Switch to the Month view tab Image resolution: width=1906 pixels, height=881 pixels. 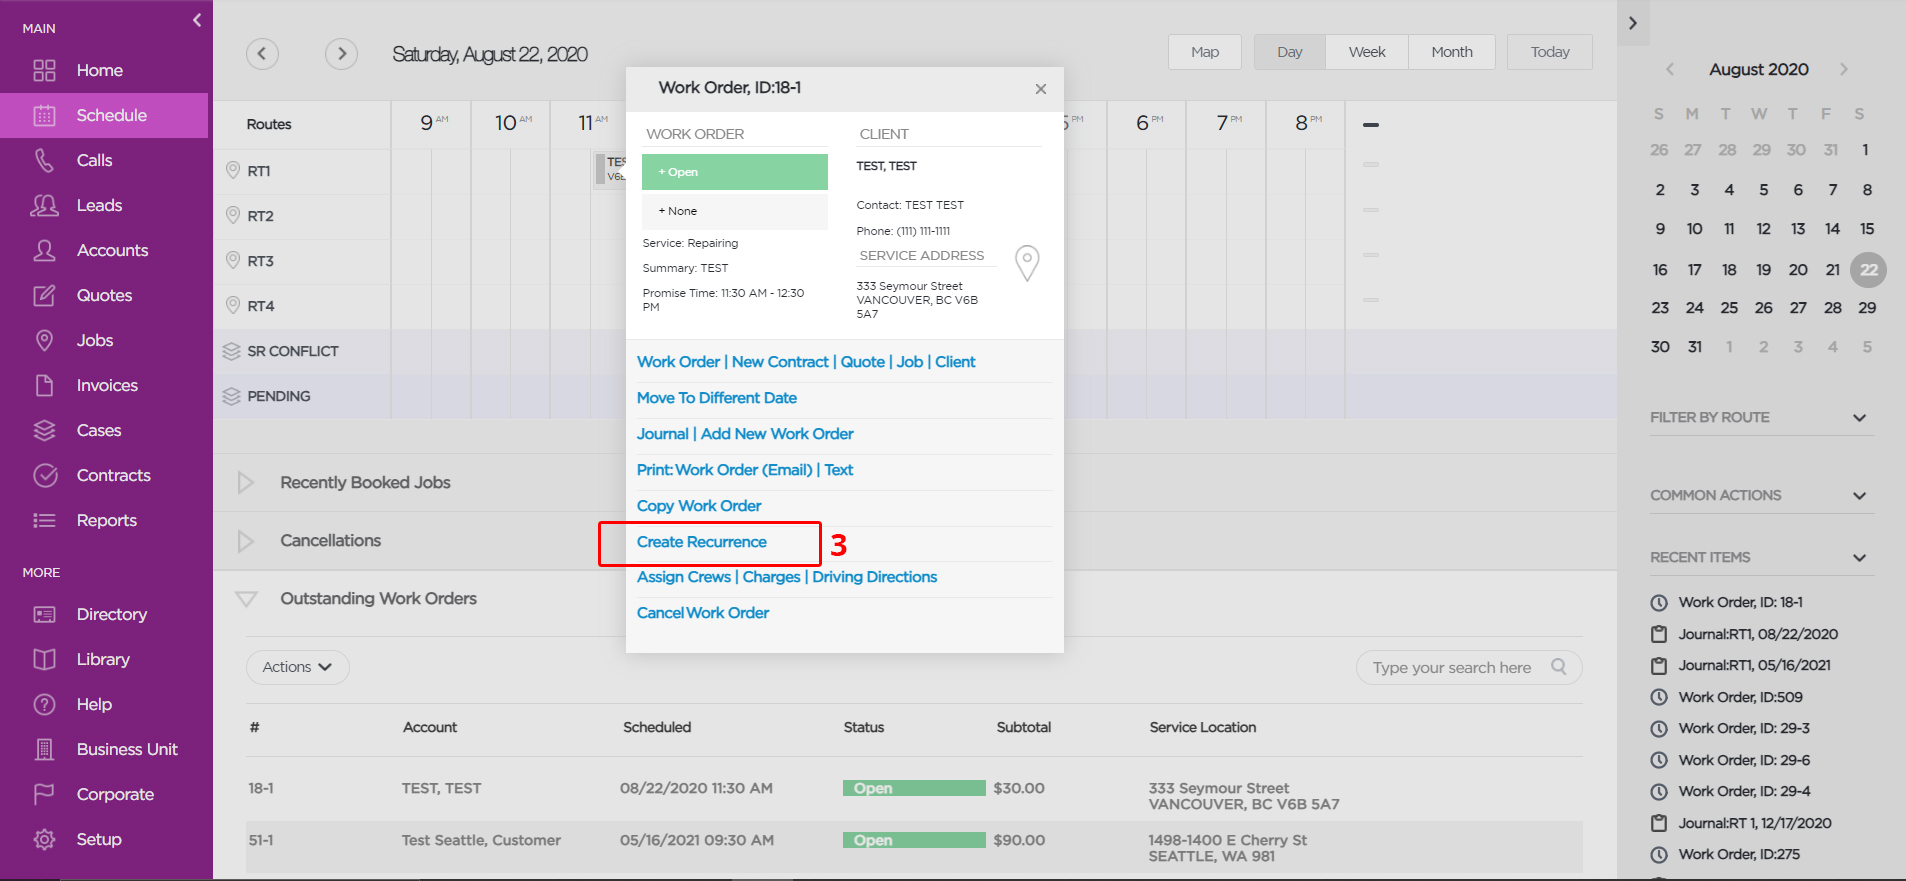(x=1452, y=52)
